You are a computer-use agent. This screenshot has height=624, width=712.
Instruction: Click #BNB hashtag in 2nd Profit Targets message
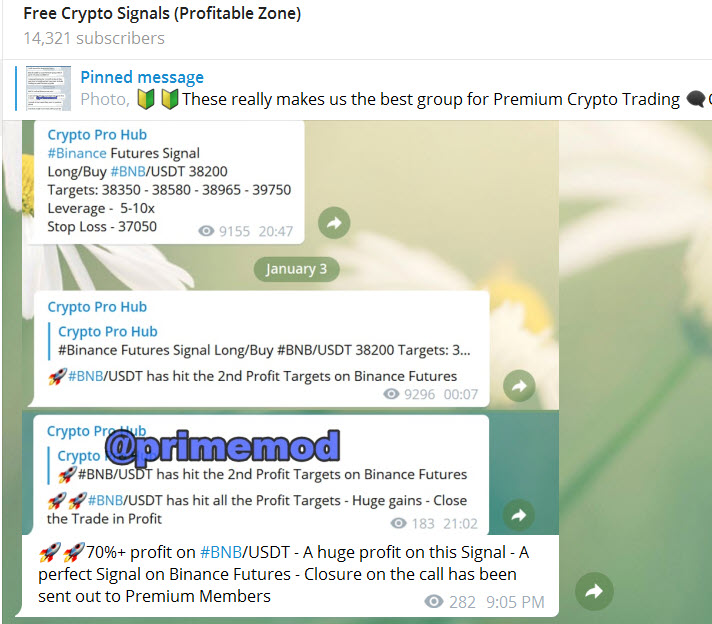[86, 376]
